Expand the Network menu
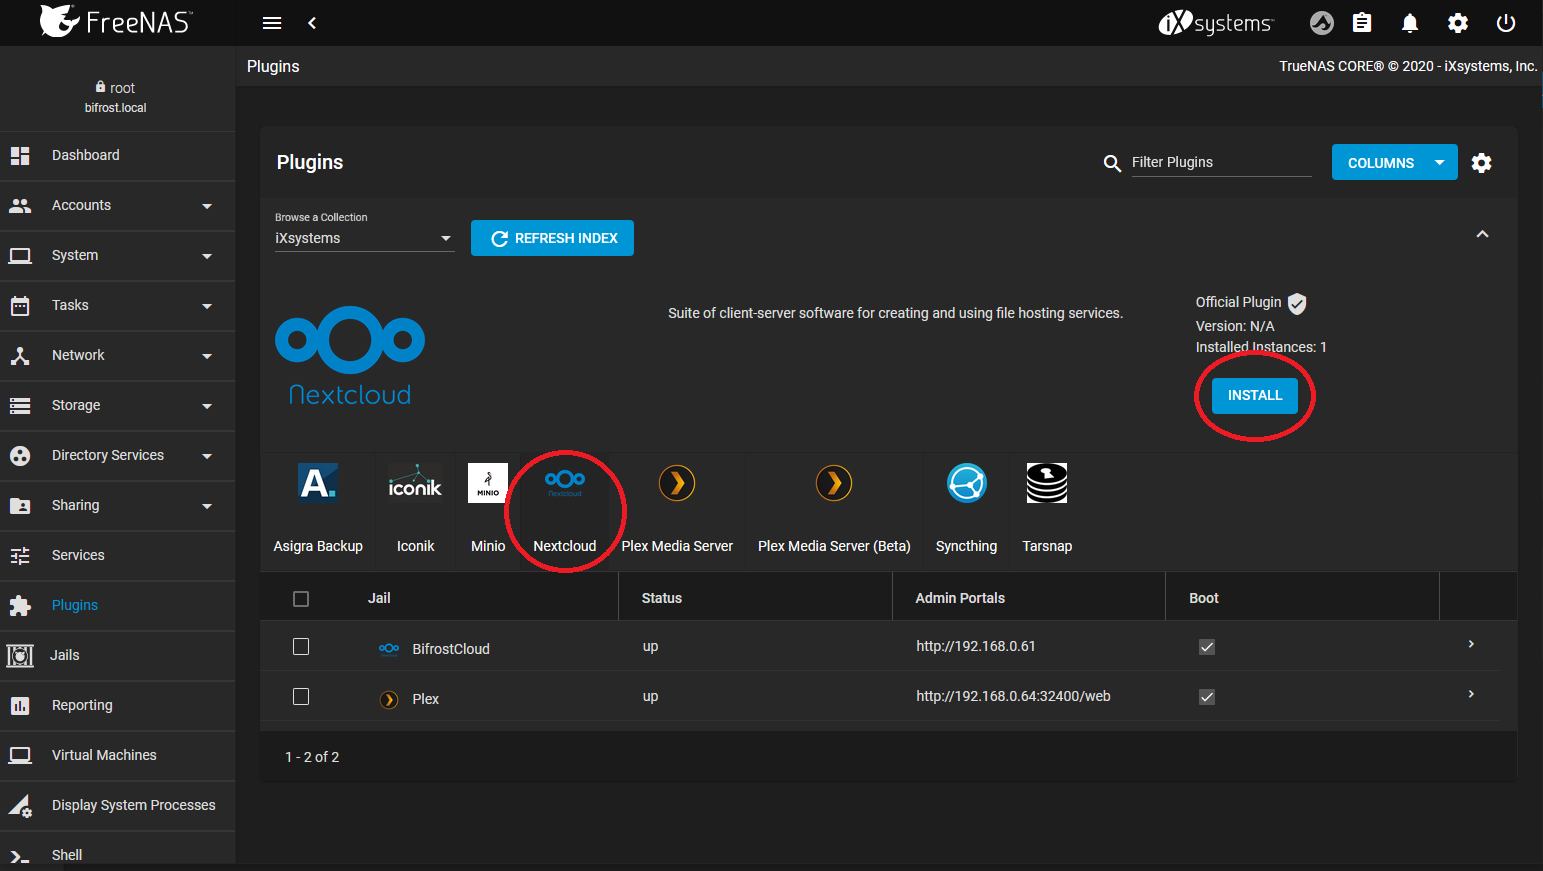This screenshot has height=871, width=1543. click(x=117, y=356)
